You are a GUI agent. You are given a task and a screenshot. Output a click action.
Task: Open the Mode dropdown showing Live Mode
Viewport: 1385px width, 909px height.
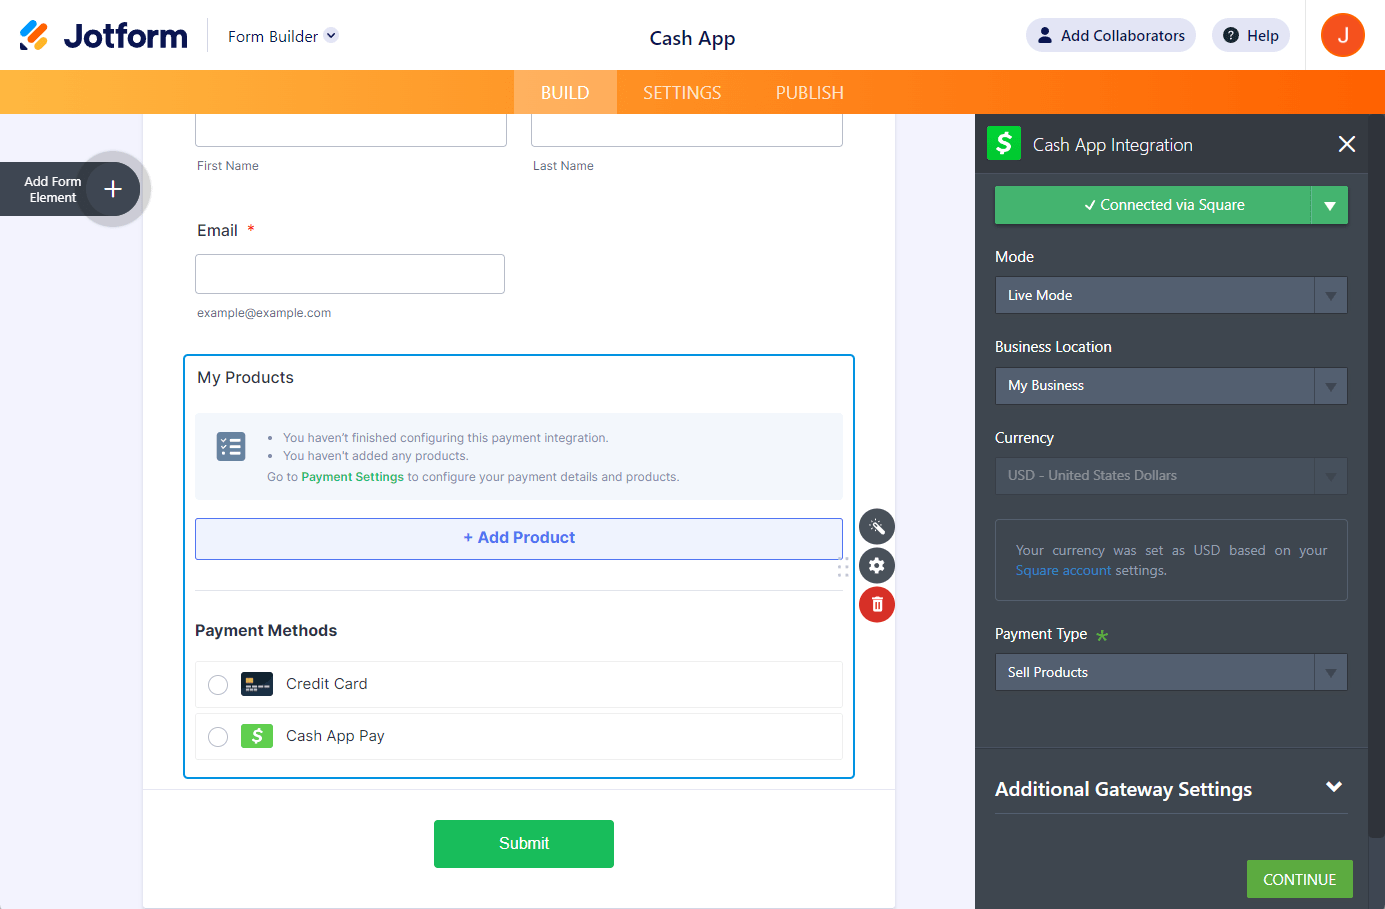tap(1171, 295)
